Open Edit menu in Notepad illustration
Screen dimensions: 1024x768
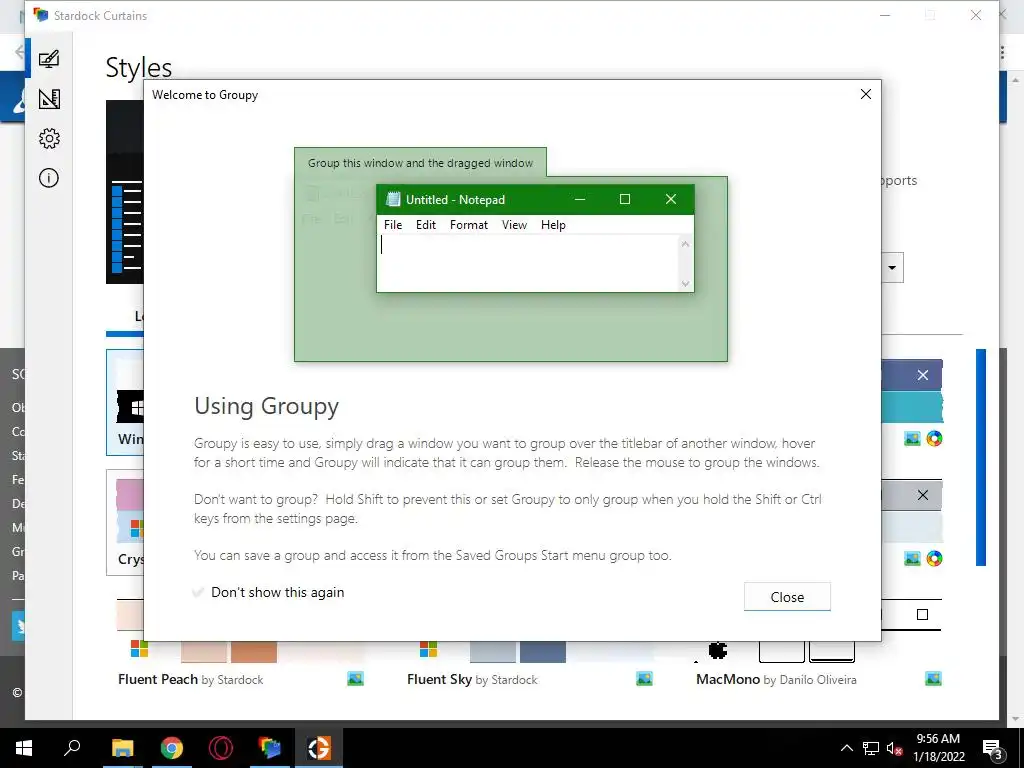[x=426, y=225]
